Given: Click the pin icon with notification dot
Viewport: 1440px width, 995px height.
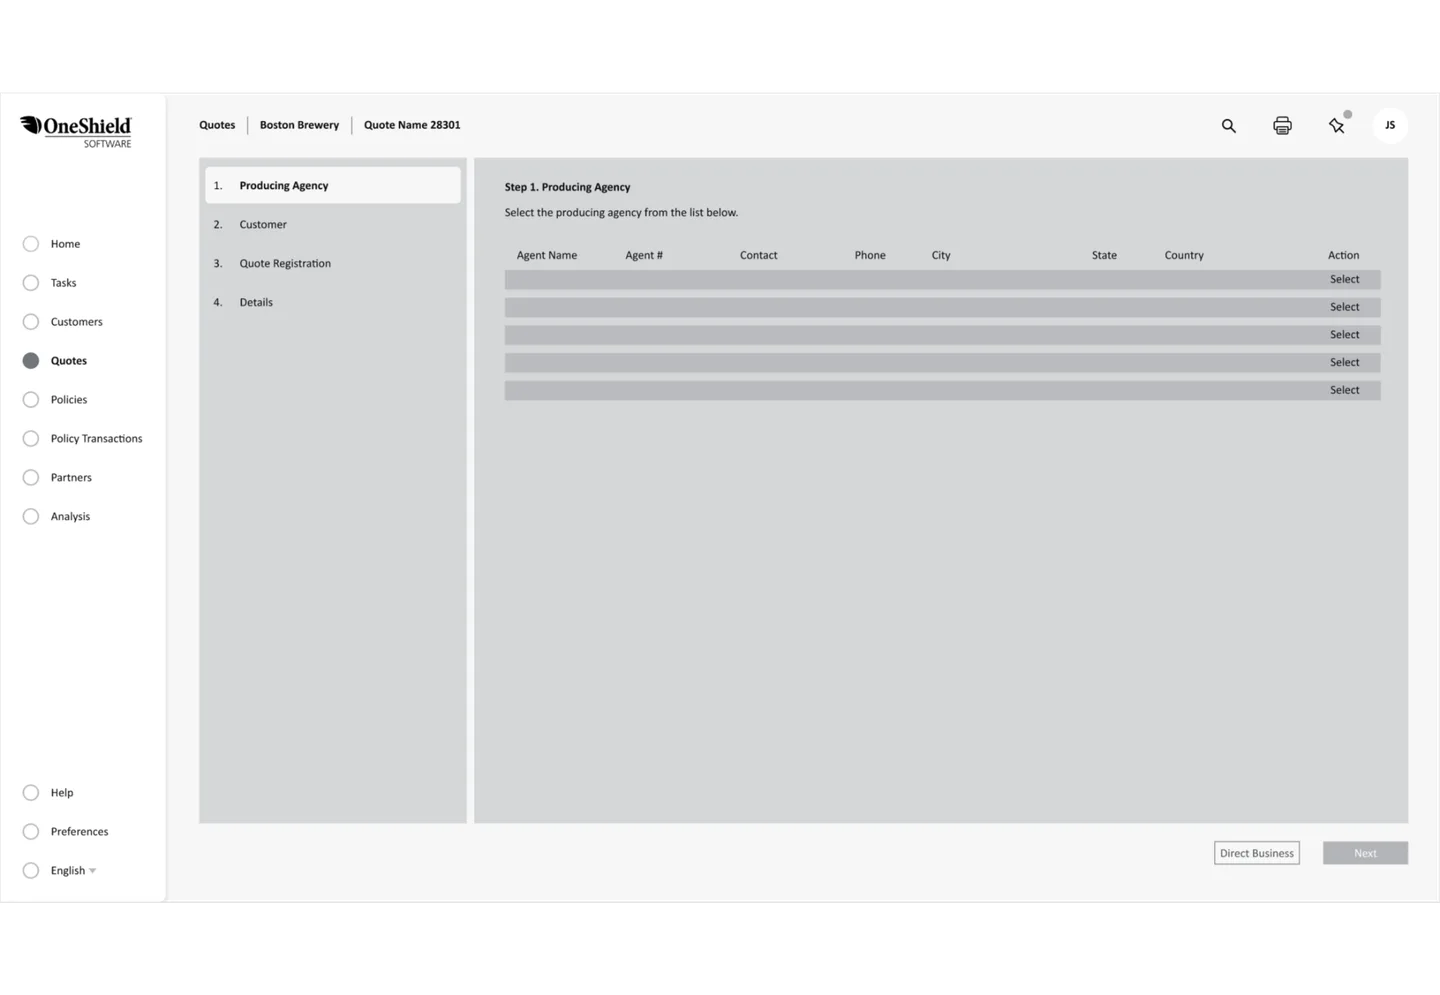Looking at the screenshot, I should [x=1337, y=125].
